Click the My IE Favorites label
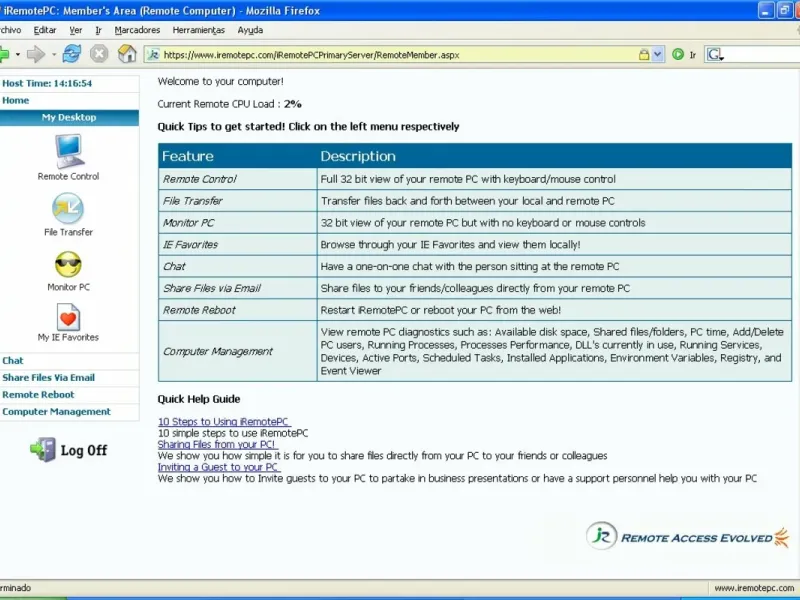This screenshot has width=800, height=600. (68, 337)
